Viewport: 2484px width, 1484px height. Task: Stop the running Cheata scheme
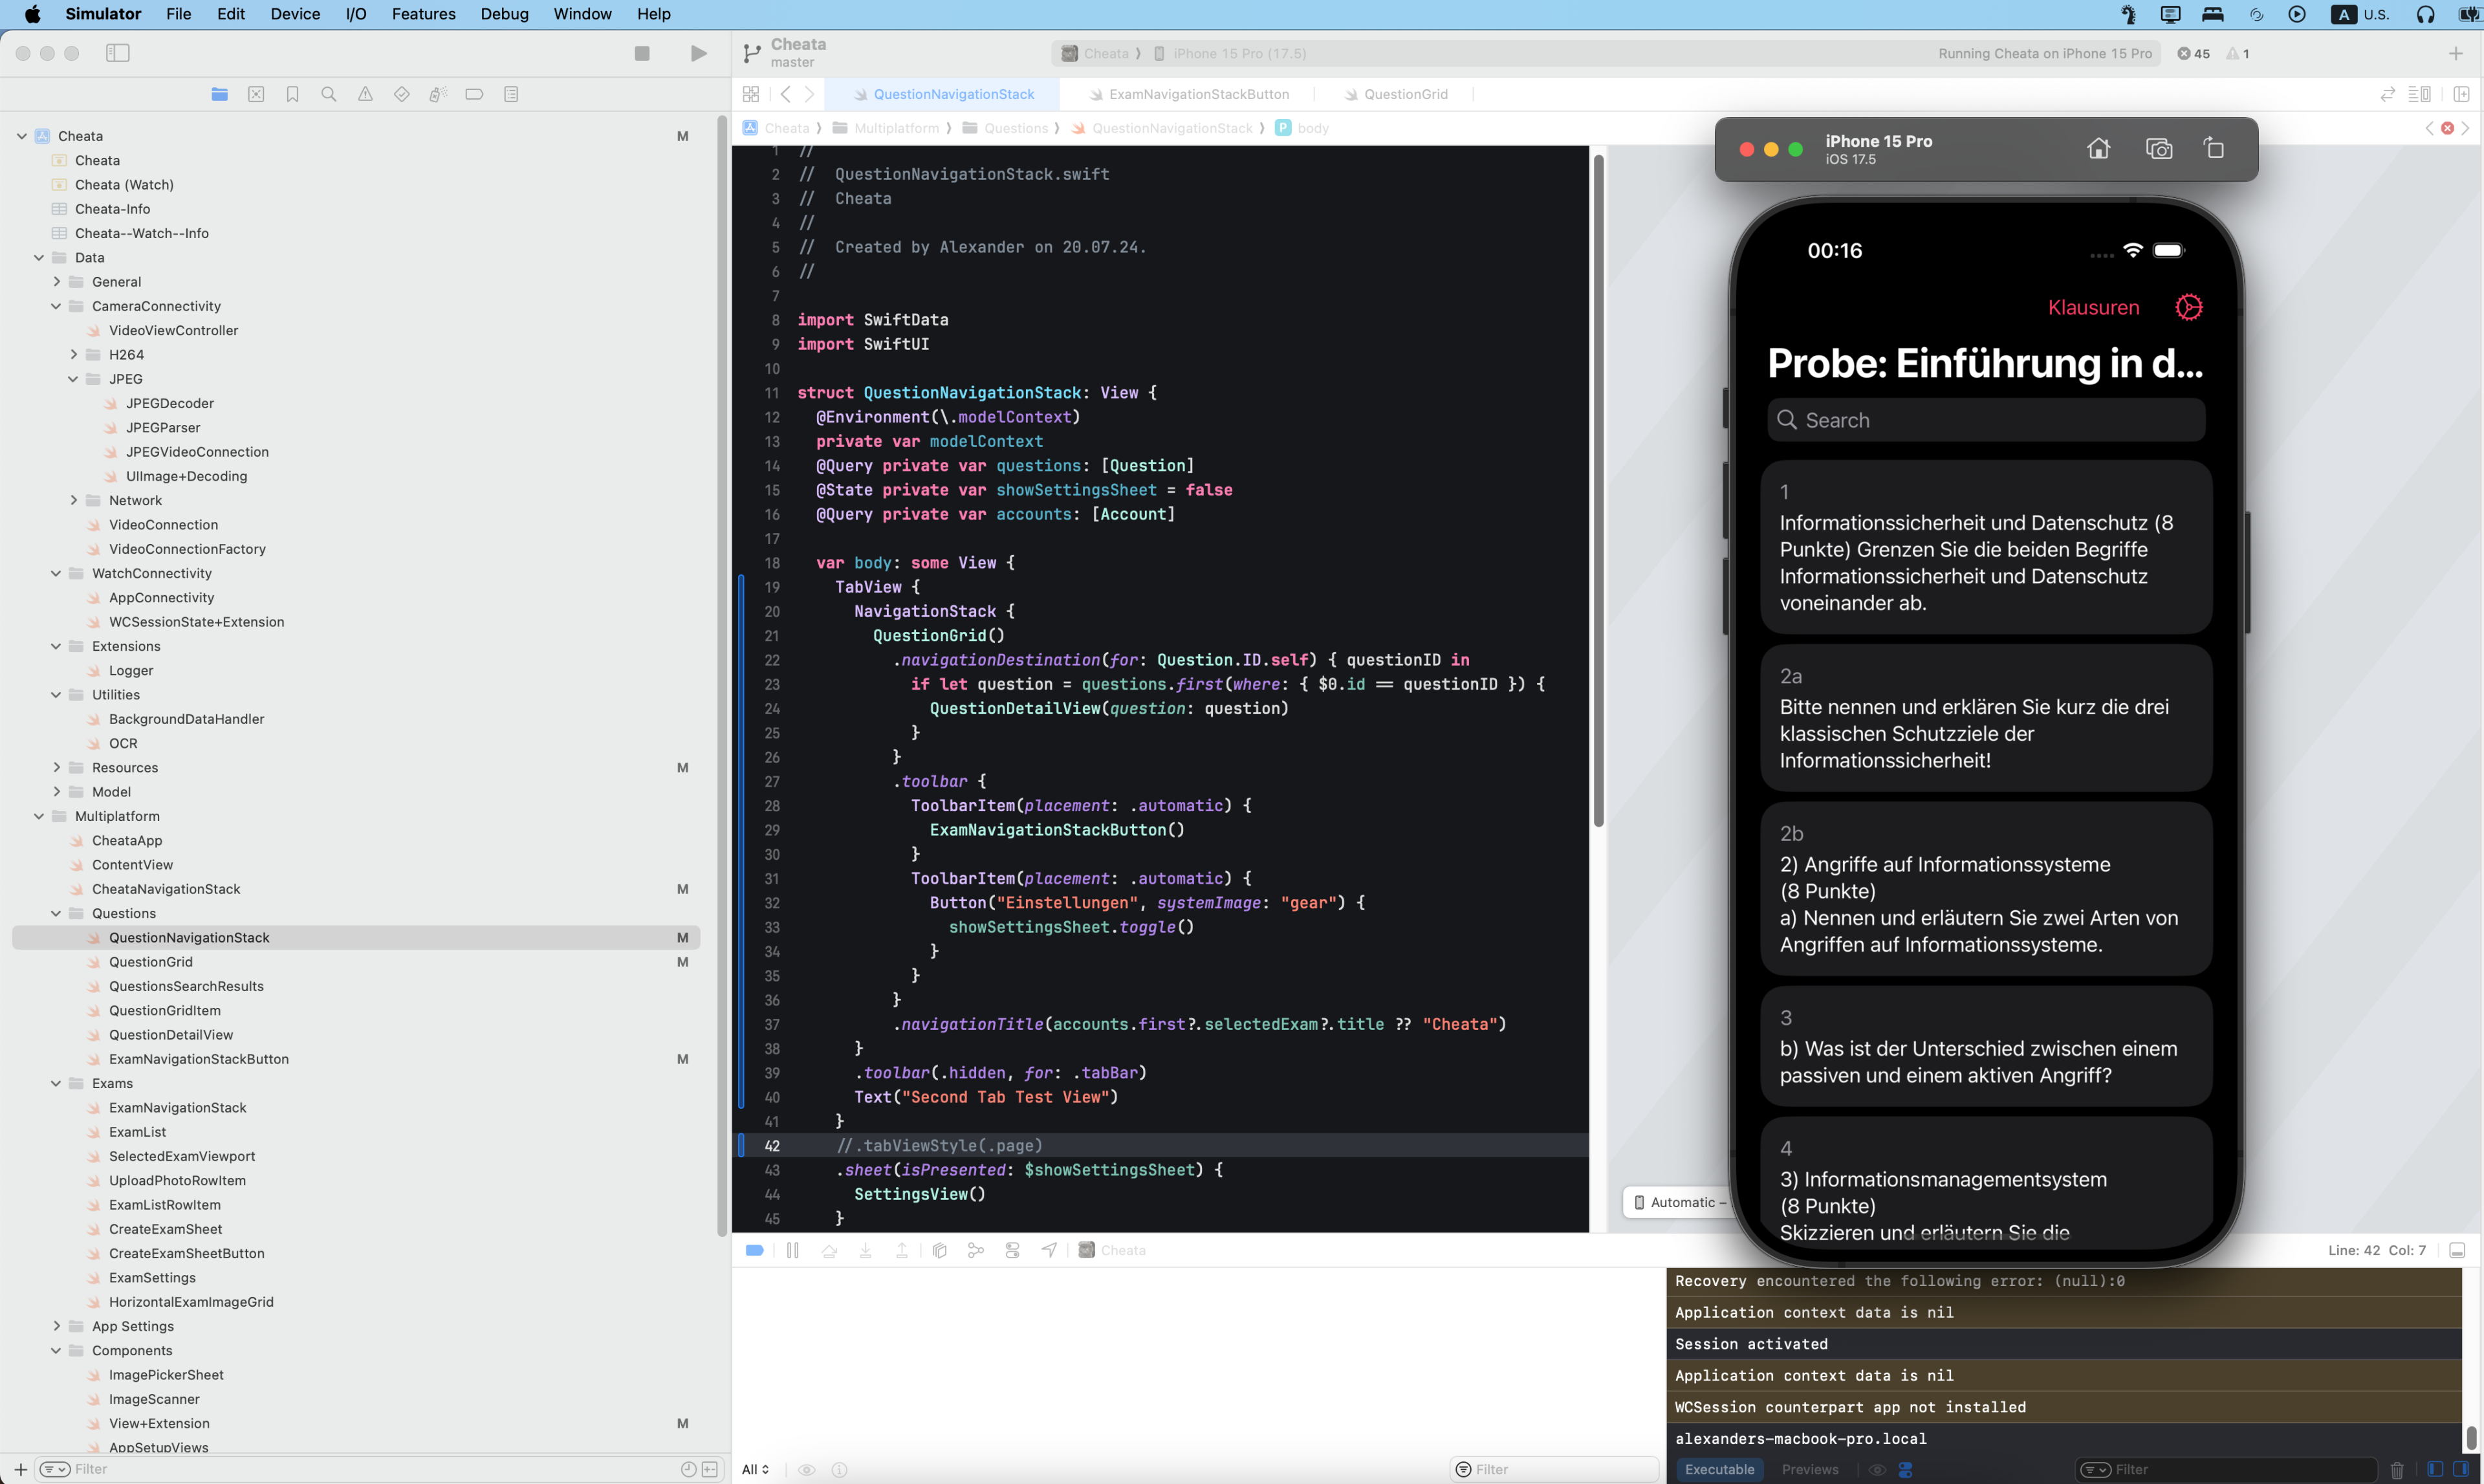(642, 53)
